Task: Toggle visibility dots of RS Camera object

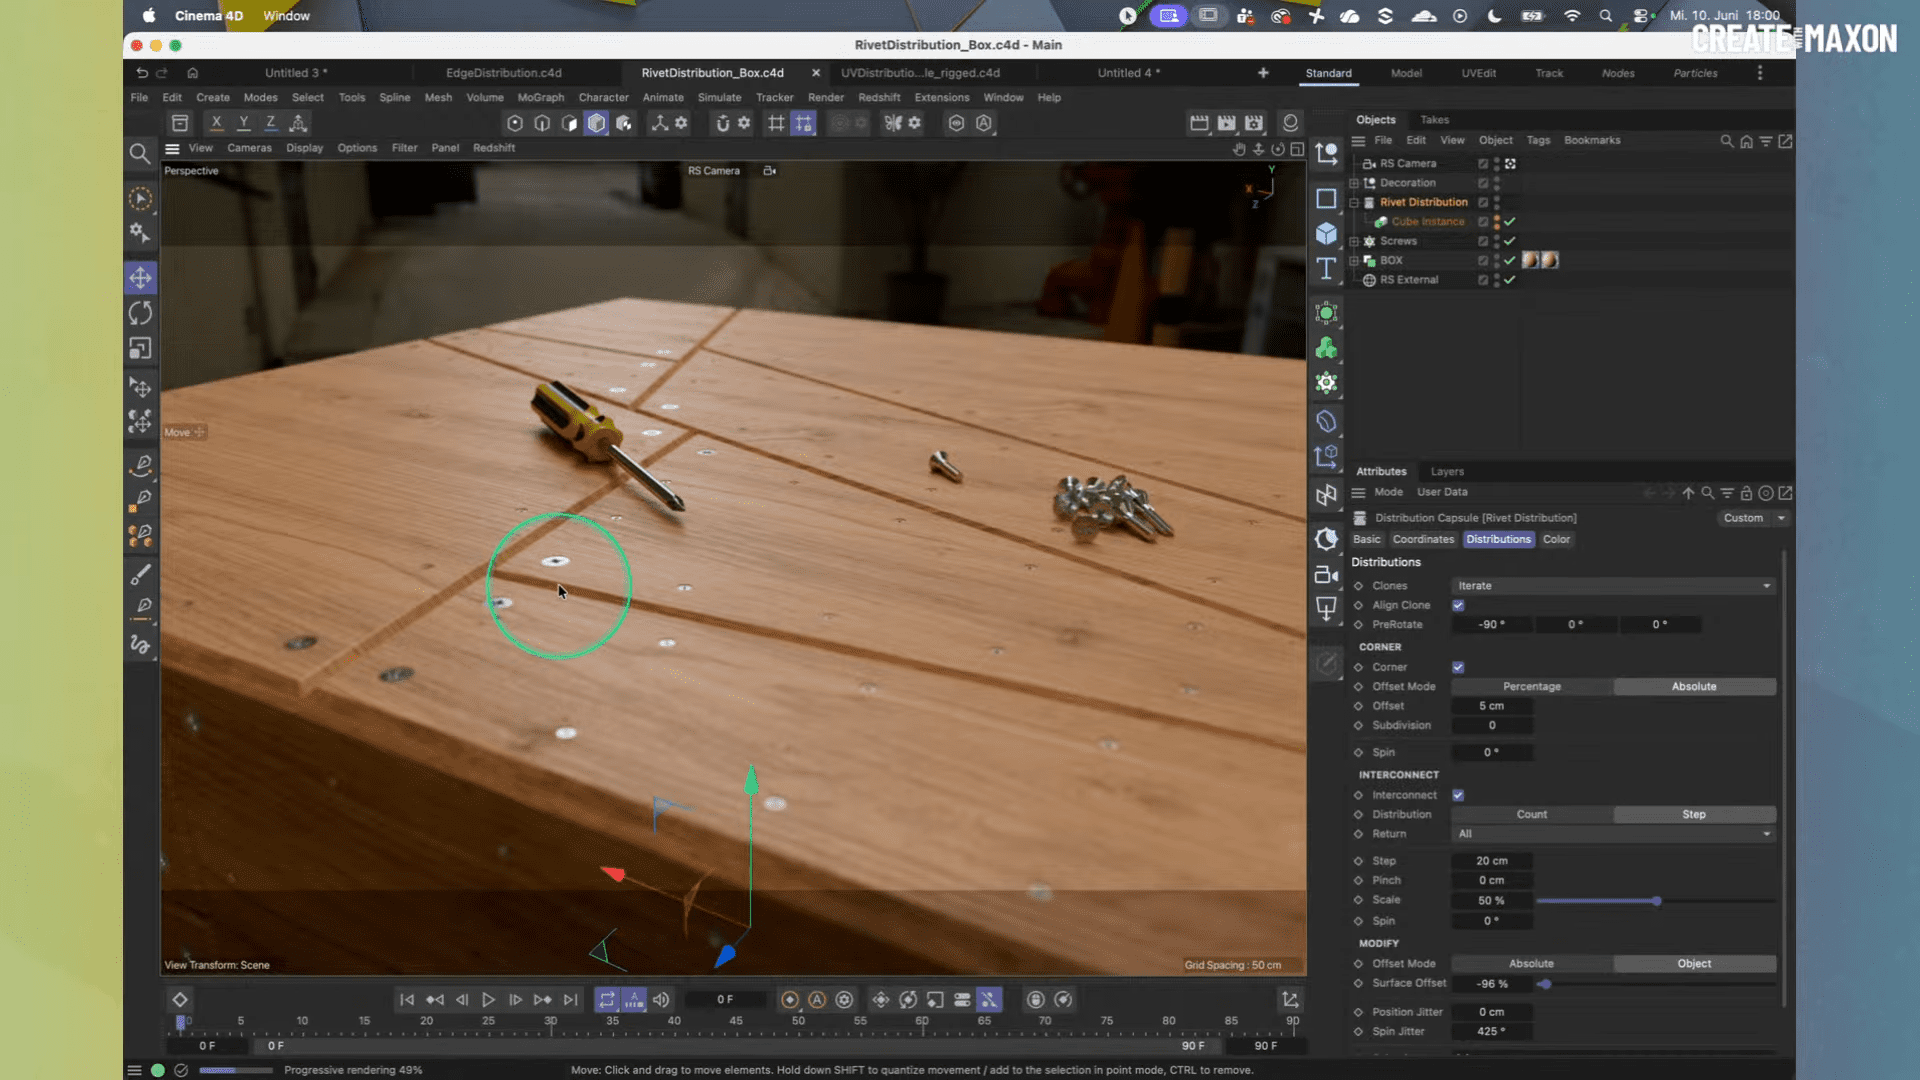Action: coord(1497,164)
